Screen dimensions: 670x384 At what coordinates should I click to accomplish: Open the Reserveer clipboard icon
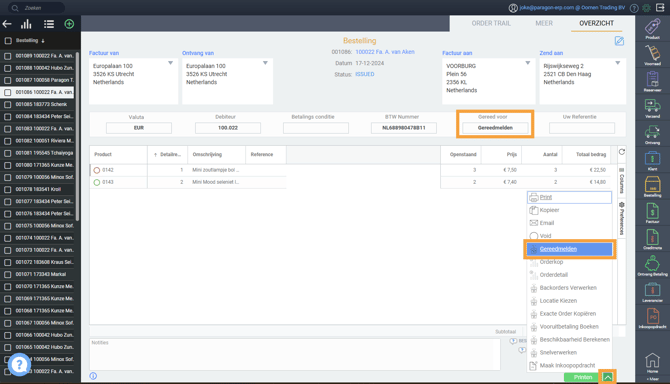pyautogui.click(x=652, y=81)
